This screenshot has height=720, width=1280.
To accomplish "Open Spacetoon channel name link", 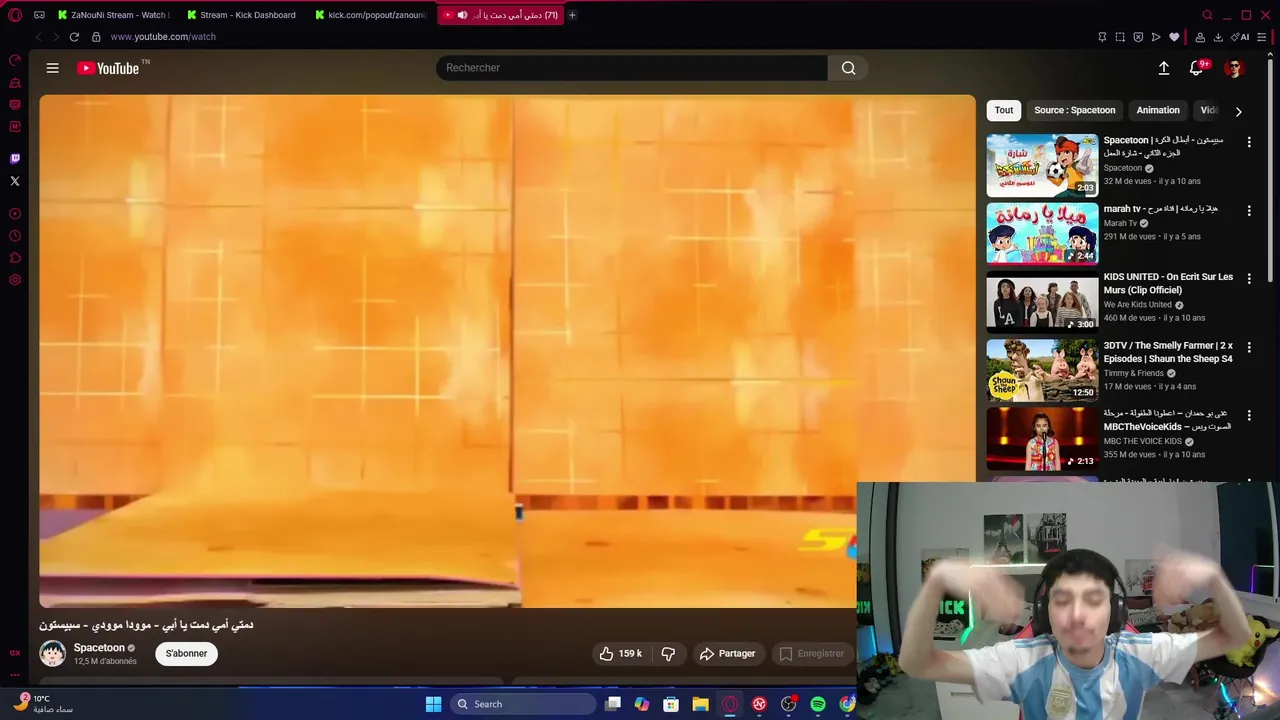I will coord(99,648).
